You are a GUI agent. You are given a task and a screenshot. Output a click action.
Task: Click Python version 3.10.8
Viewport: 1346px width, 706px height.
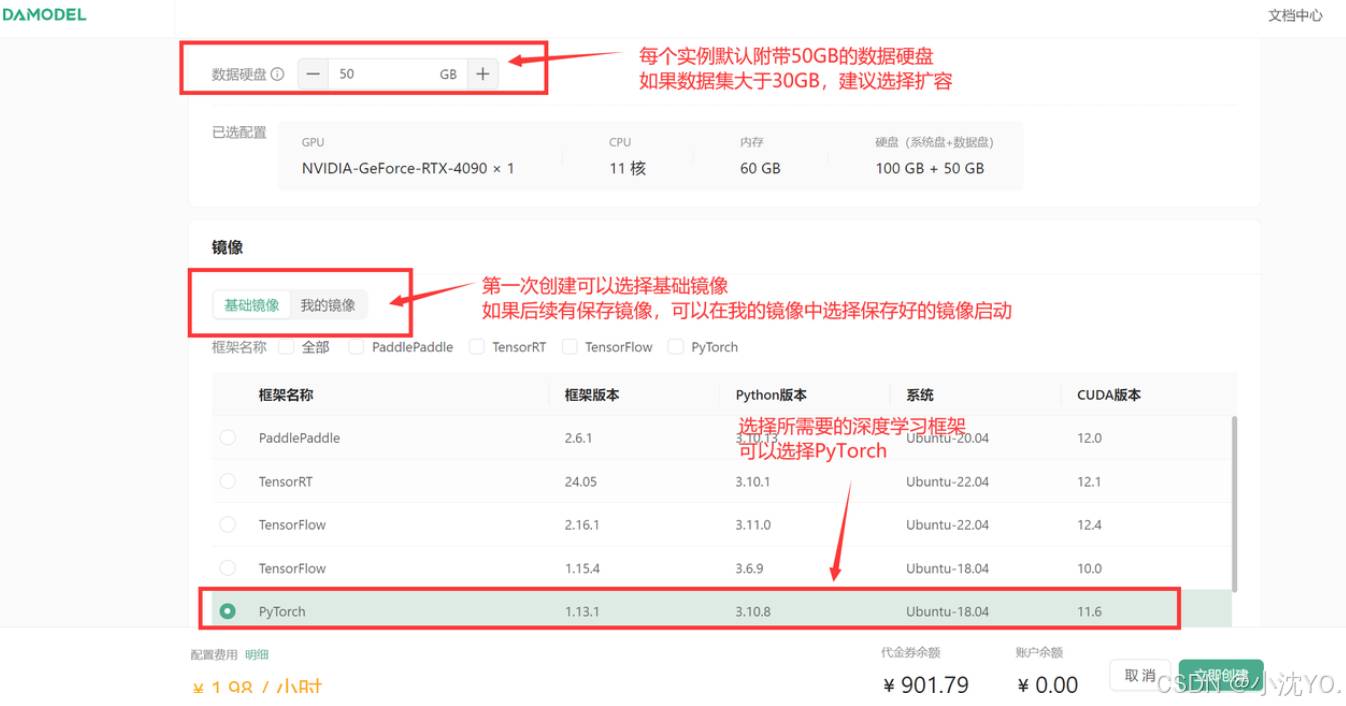[753, 611]
